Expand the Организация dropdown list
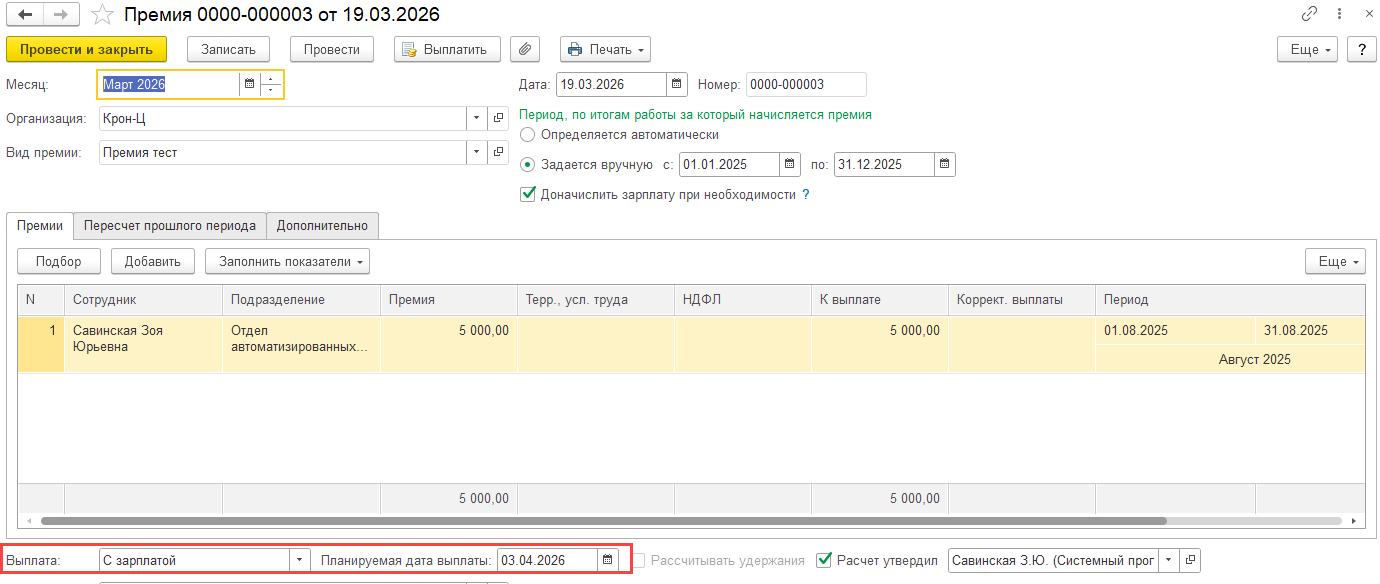The image size is (1380, 584). (x=476, y=119)
